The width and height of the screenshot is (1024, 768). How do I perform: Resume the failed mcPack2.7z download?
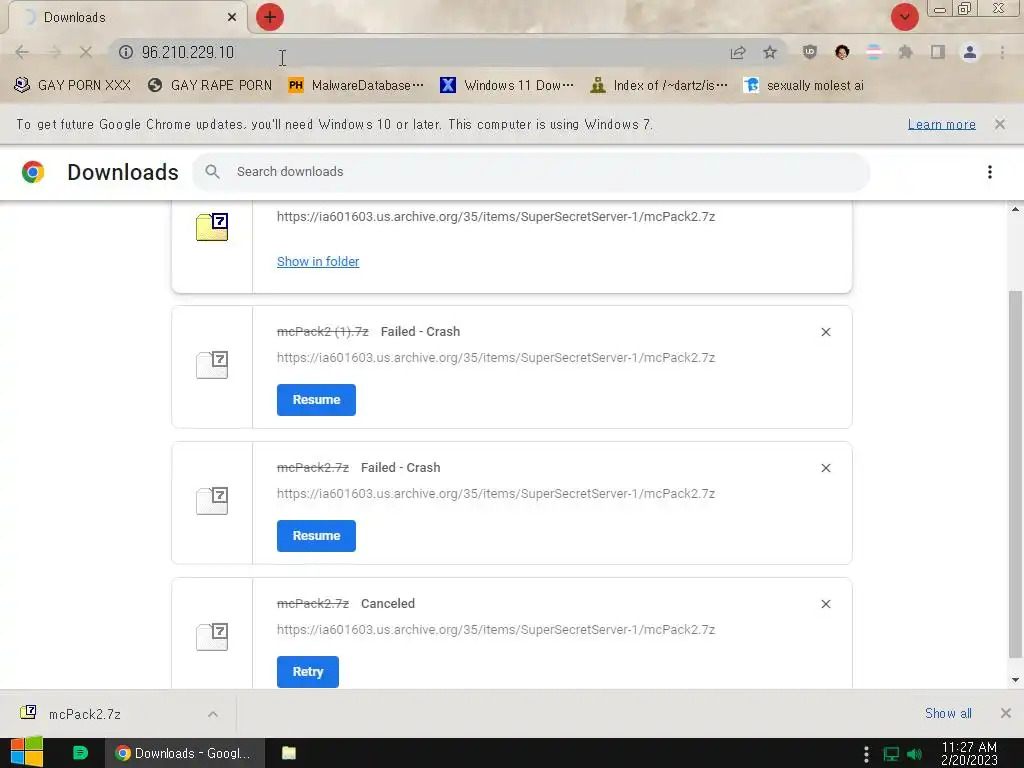click(x=316, y=536)
